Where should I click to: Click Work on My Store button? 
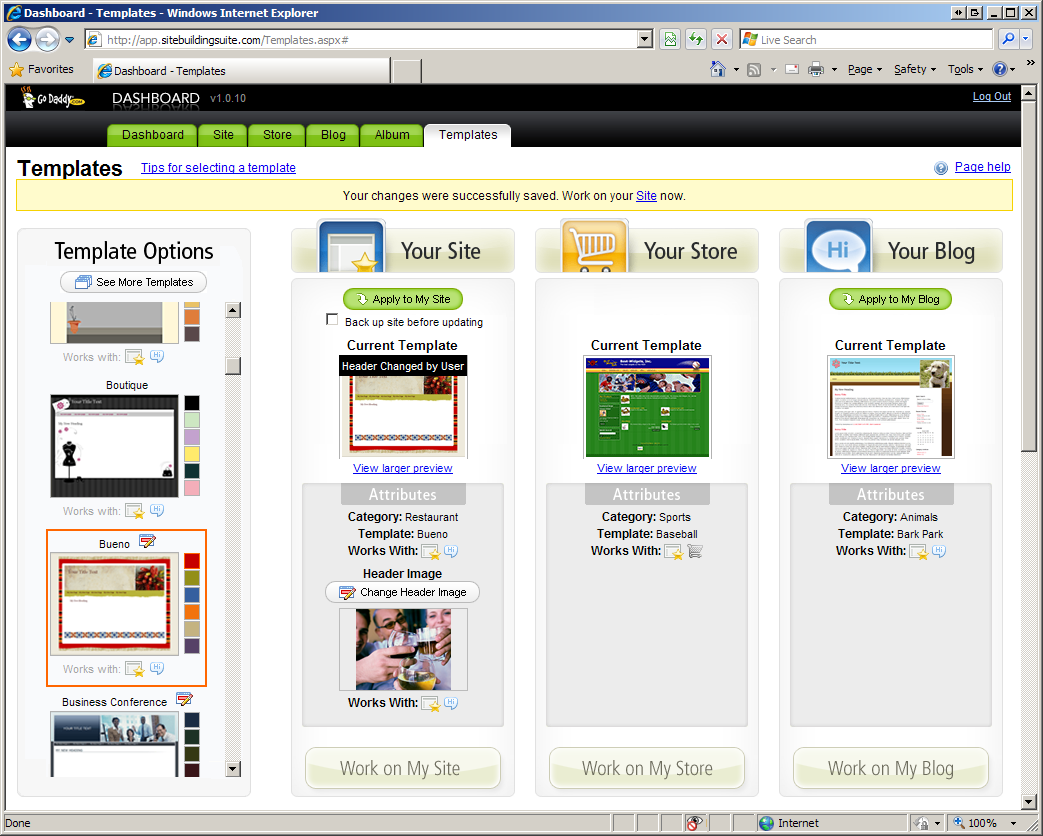647,768
